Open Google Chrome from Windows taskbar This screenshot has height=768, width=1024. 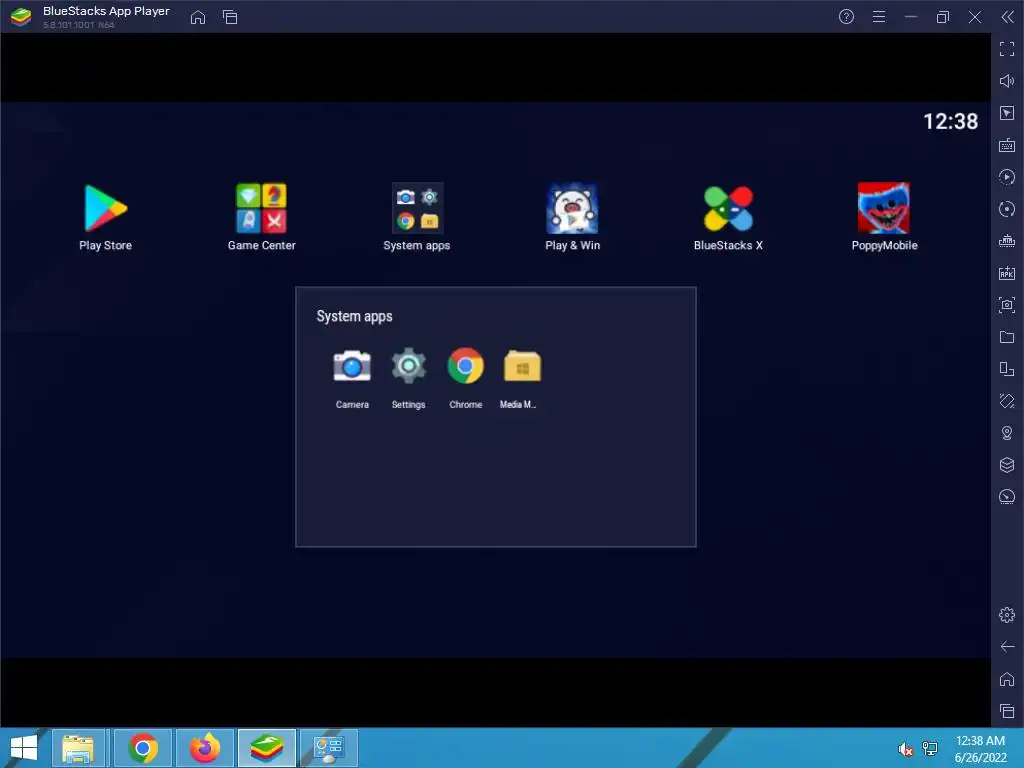[x=143, y=748]
